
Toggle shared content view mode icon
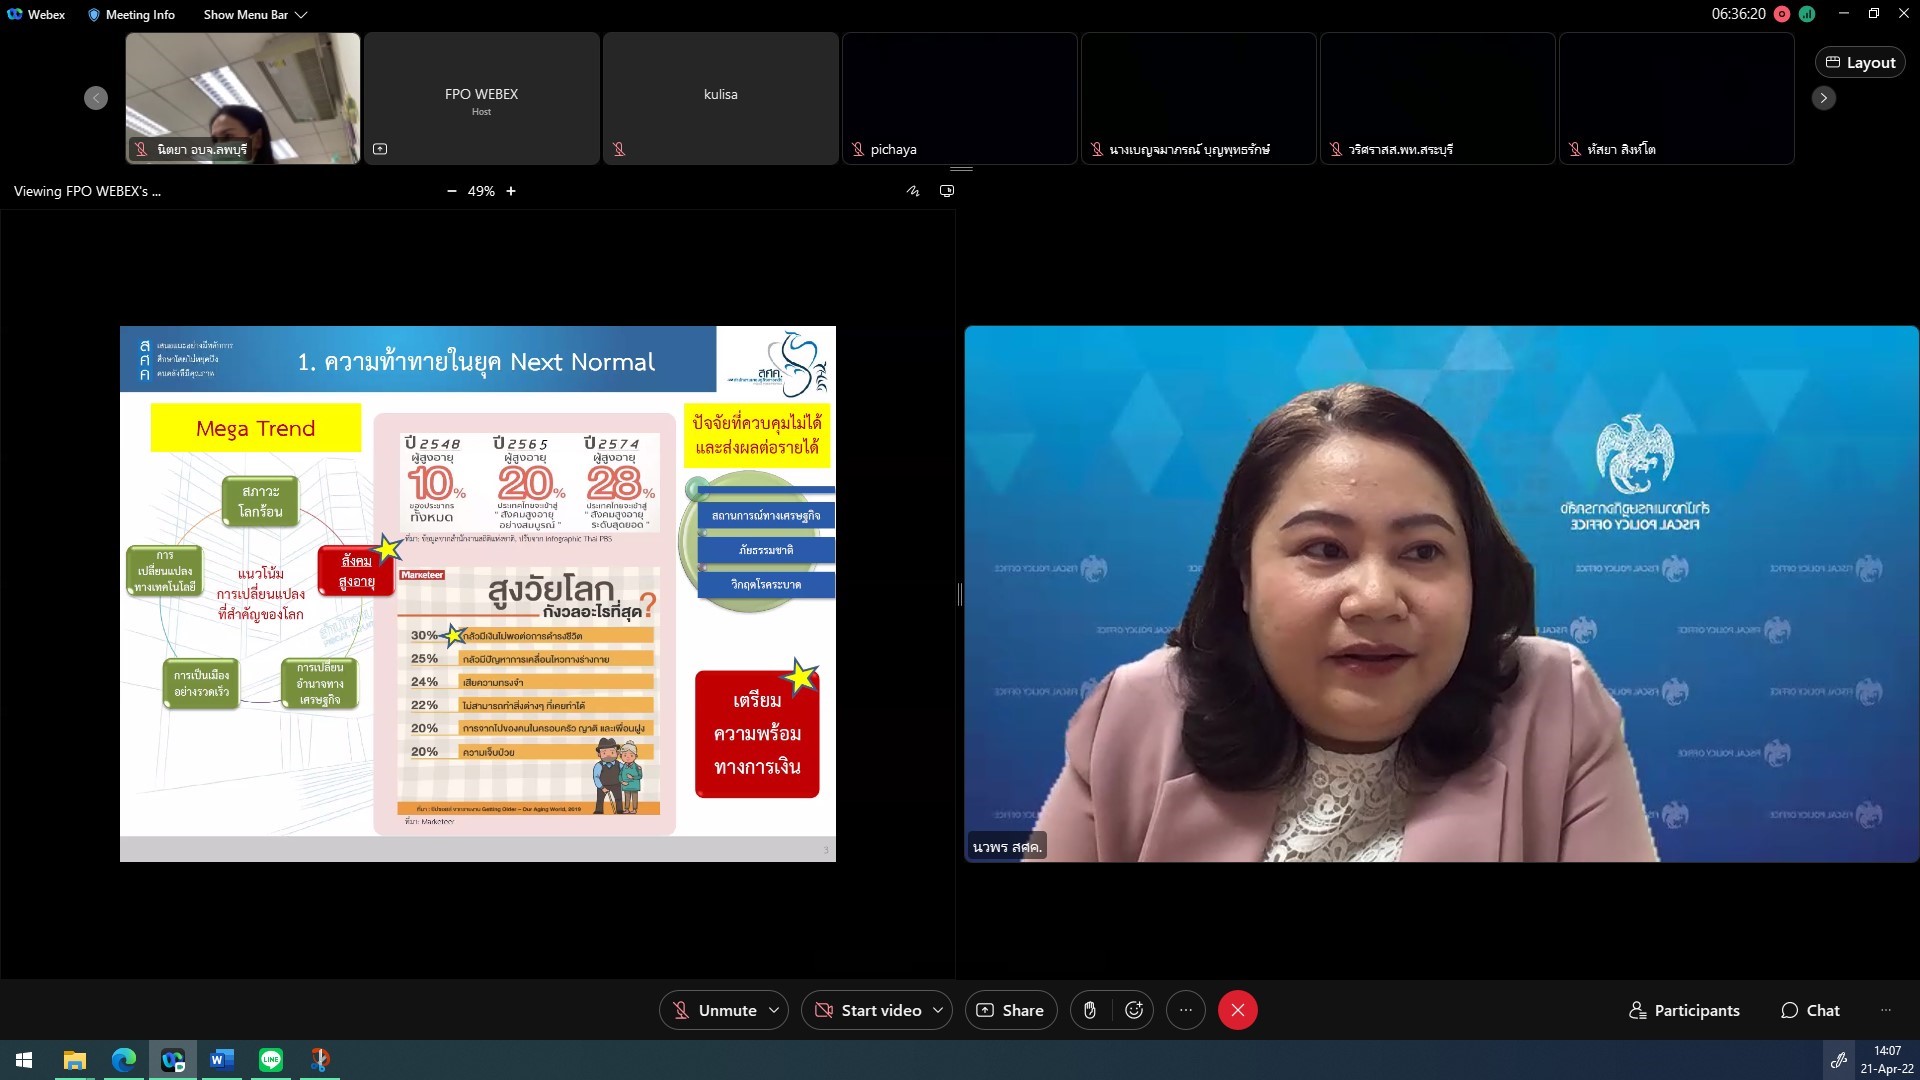[x=947, y=191]
